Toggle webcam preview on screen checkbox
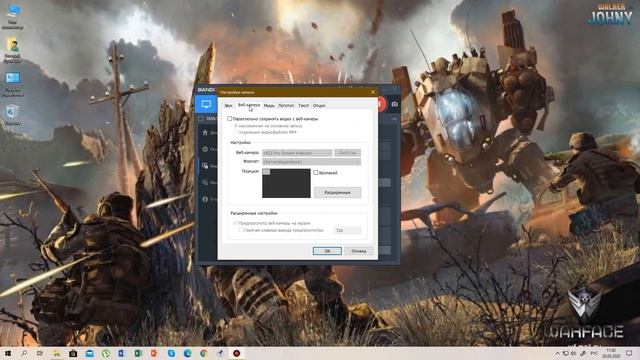This screenshot has width=640, height=360. pyautogui.click(x=236, y=223)
